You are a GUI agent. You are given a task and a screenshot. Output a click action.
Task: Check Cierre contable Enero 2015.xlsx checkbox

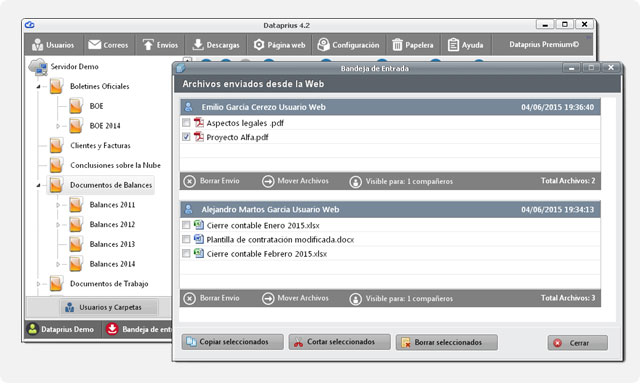pos(186,225)
